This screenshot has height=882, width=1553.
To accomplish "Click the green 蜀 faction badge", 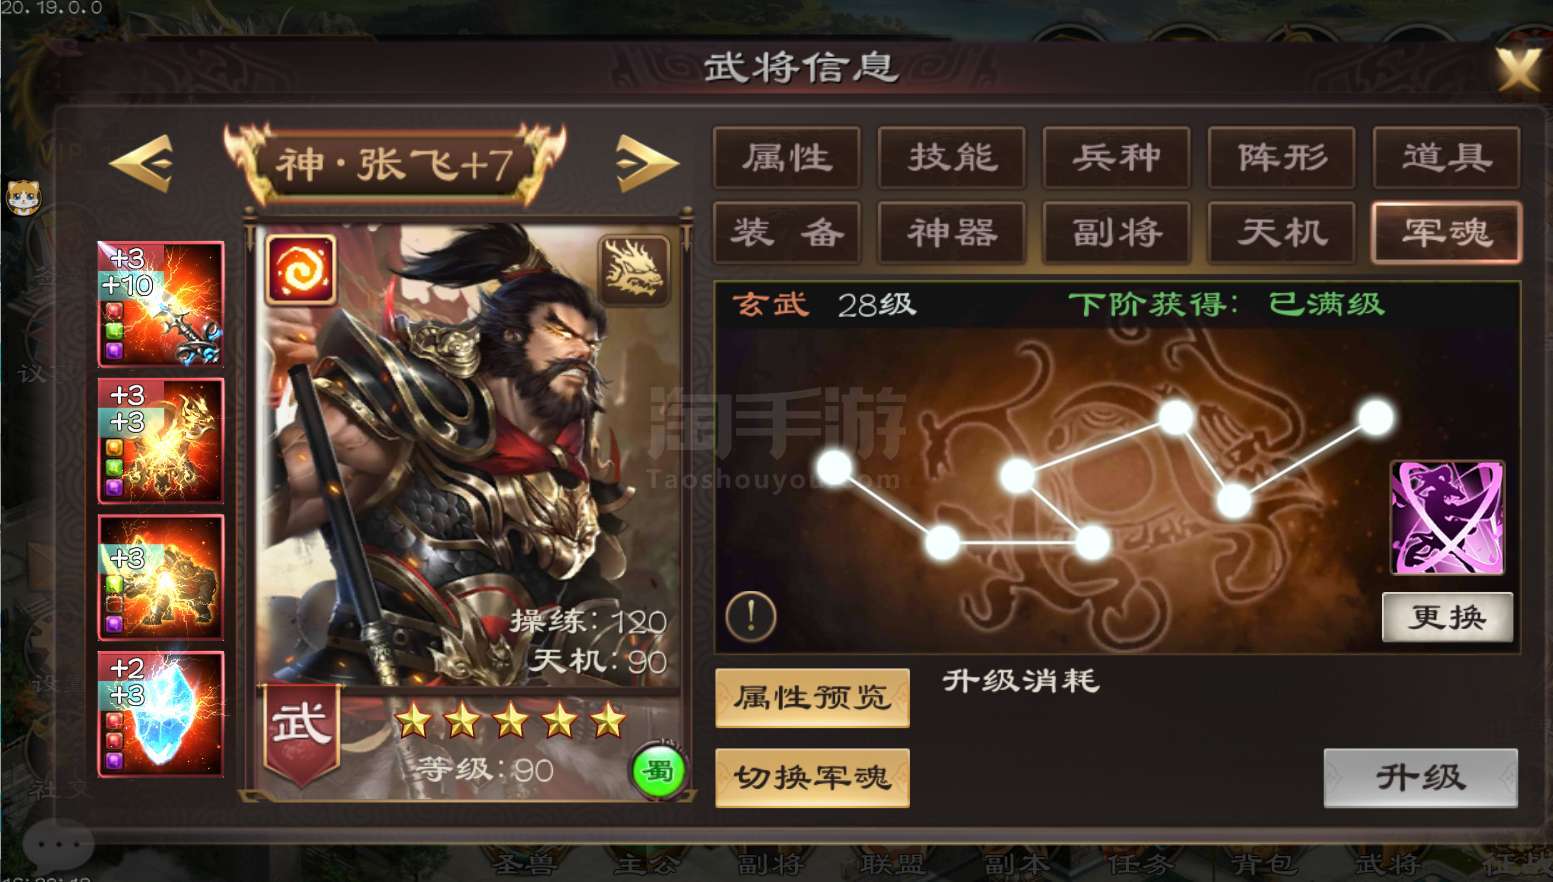I will [x=658, y=771].
